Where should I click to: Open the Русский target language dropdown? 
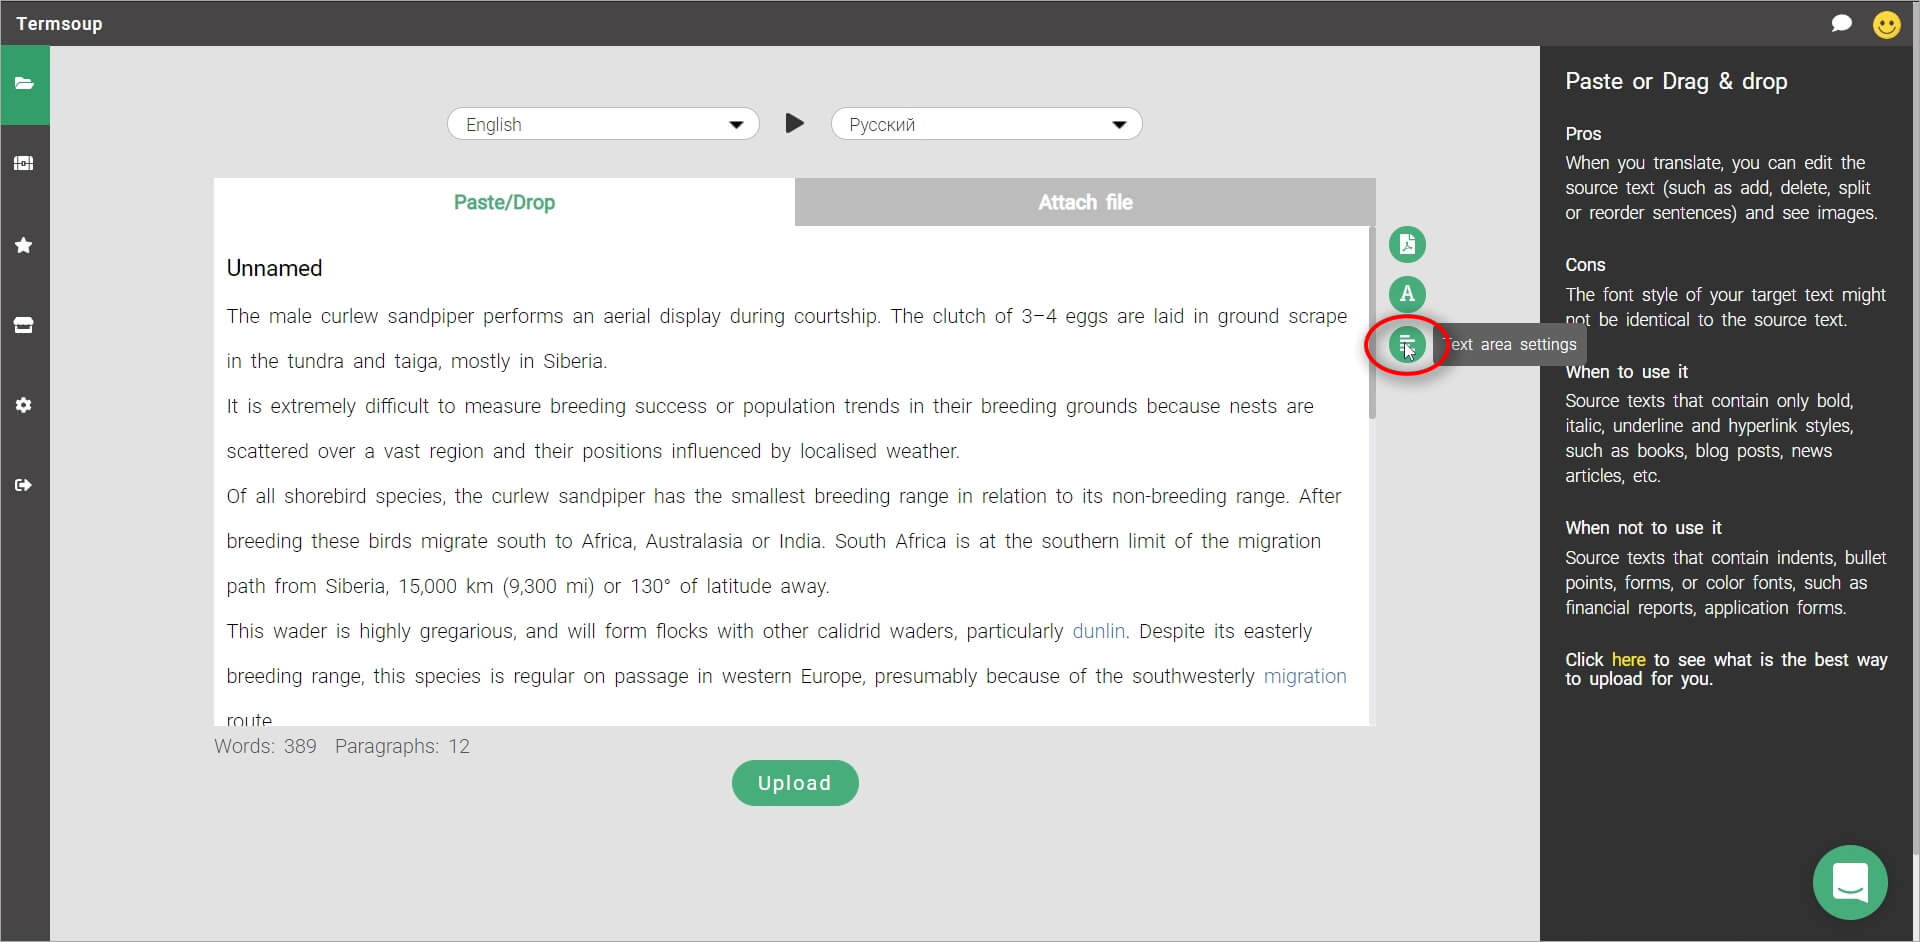[x=985, y=123]
